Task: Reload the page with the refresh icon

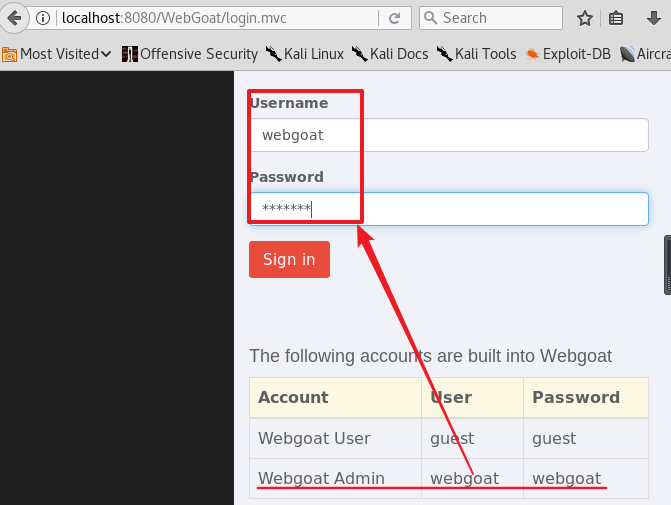Action: click(x=394, y=18)
